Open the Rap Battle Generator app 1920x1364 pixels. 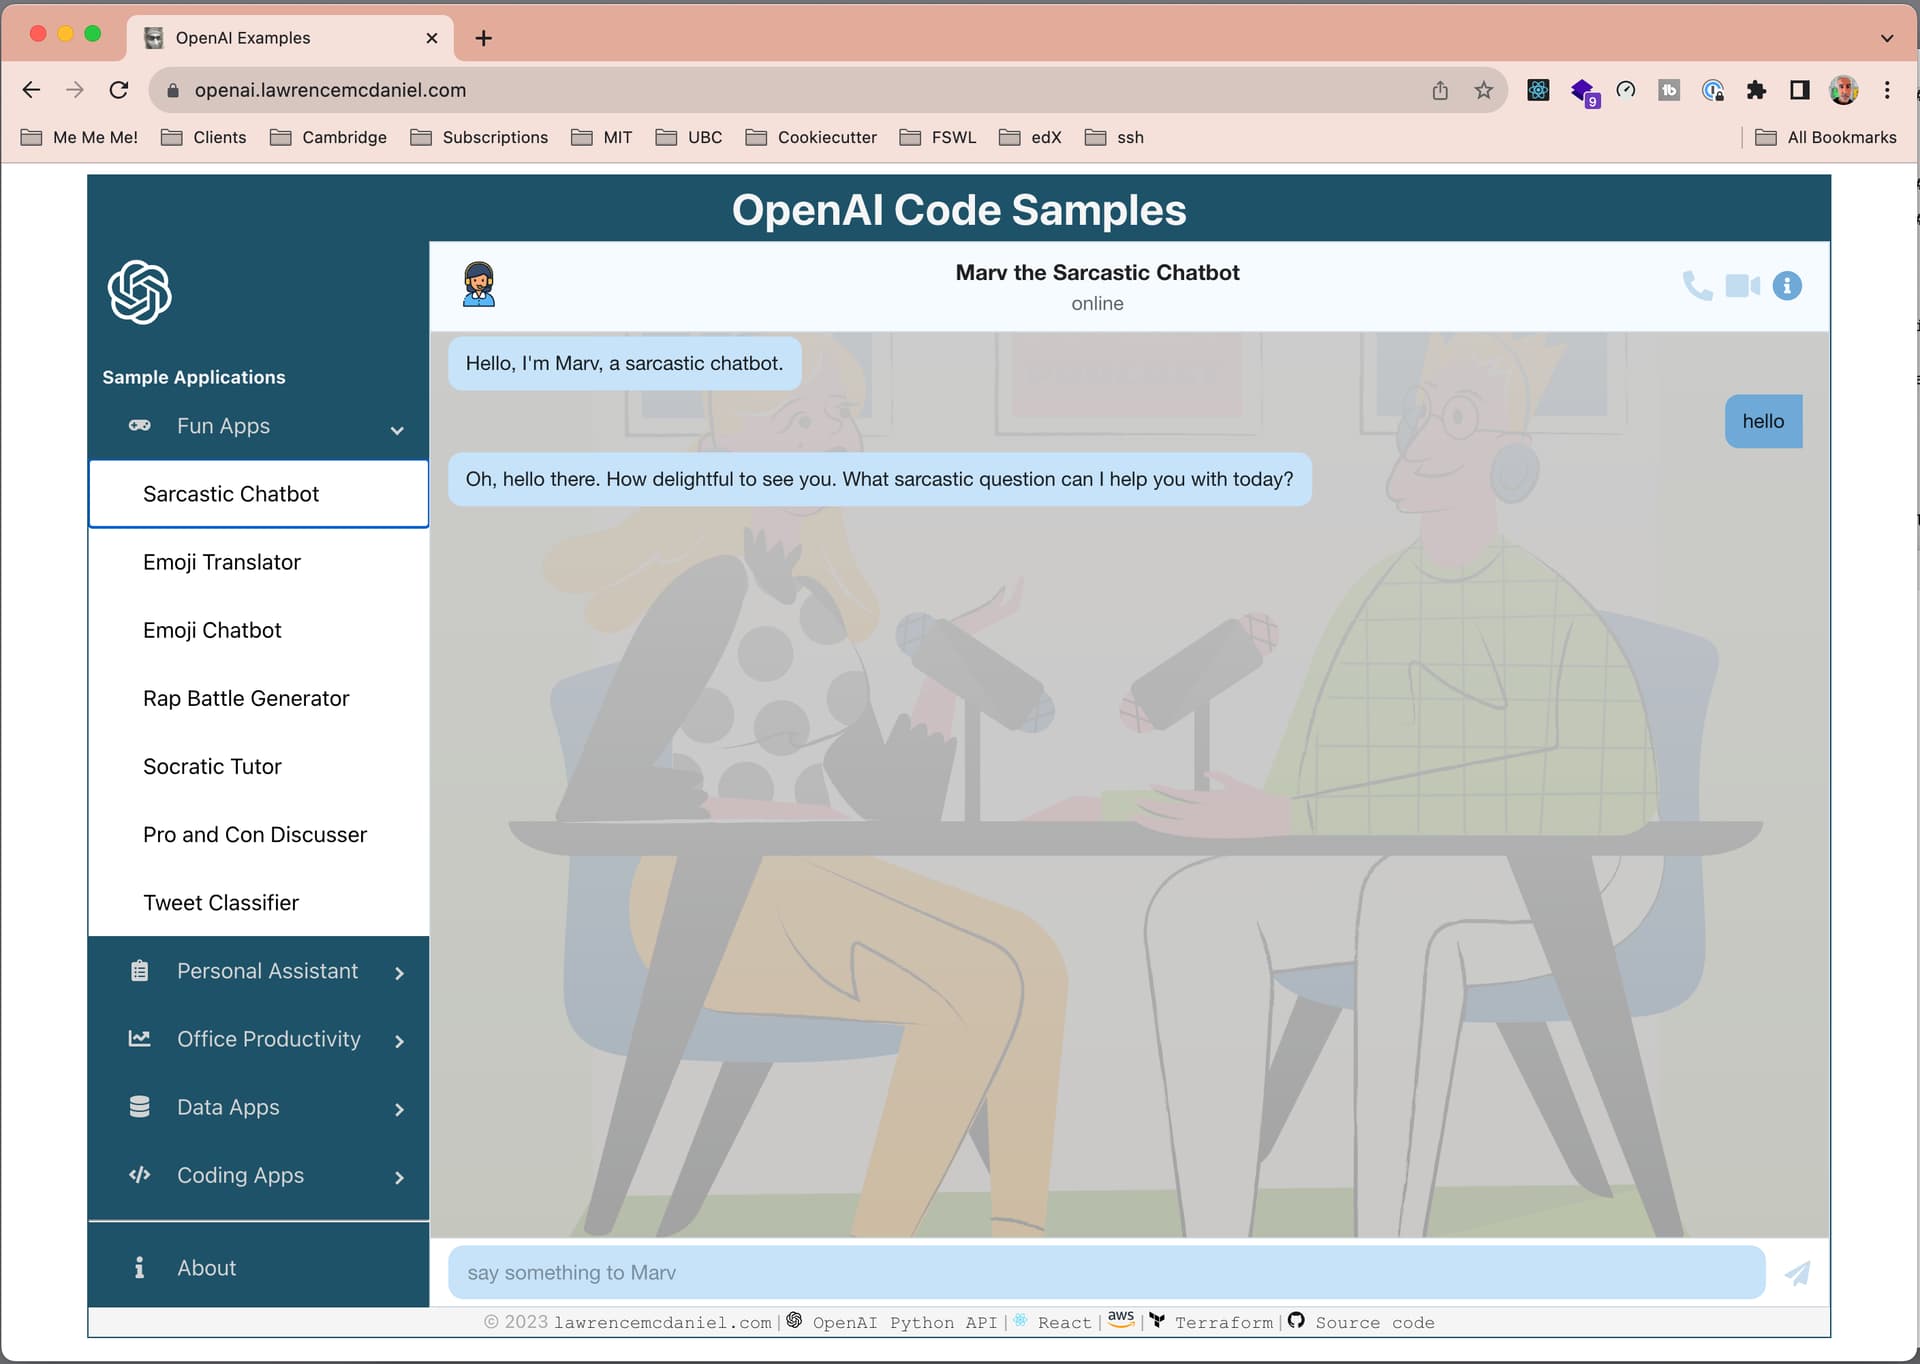259,698
